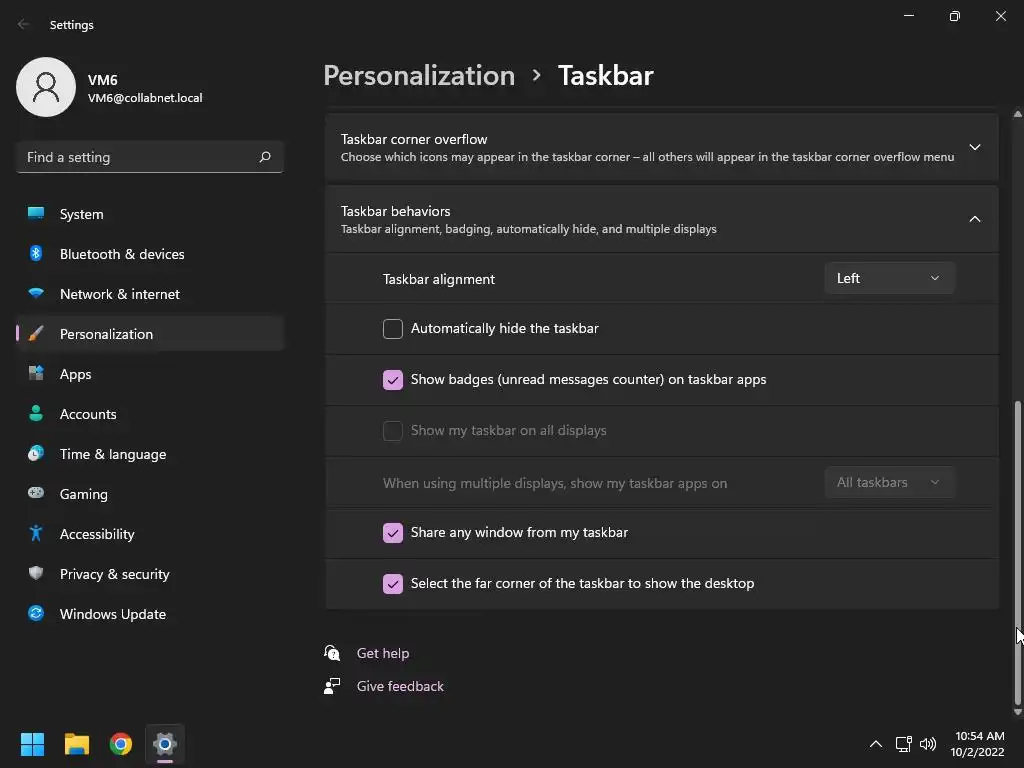Expand the Taskbar corner overflow section
This screenshot has height=768, width=1024.
(x=974, y=148)
